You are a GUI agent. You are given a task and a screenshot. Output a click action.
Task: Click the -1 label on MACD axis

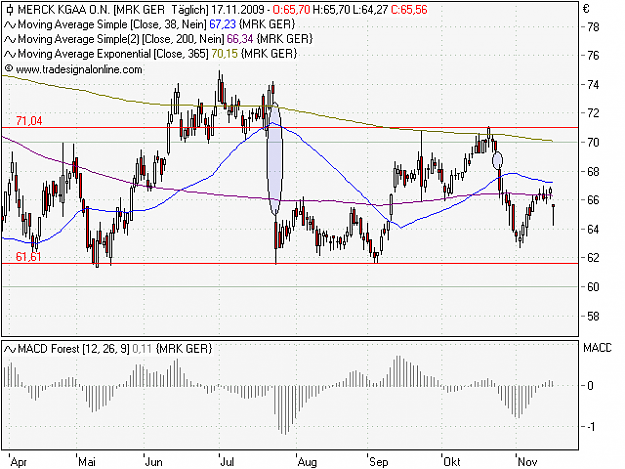591,427
